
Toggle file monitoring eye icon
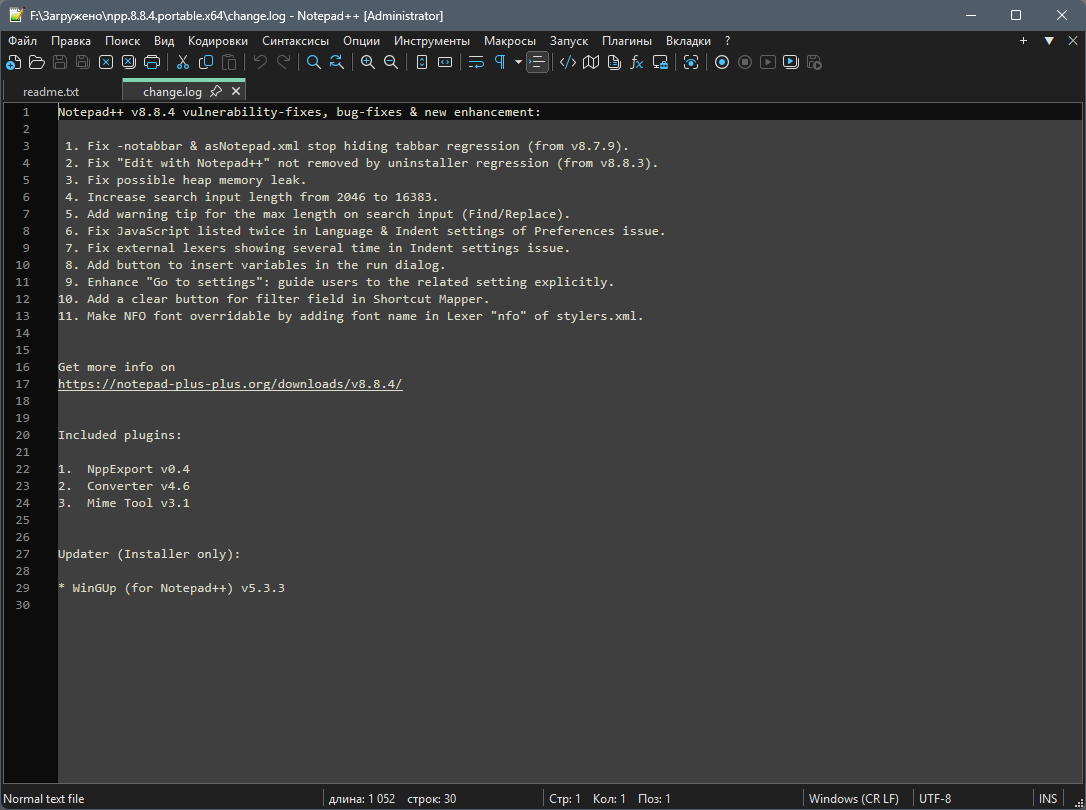(x=691, y=62)
